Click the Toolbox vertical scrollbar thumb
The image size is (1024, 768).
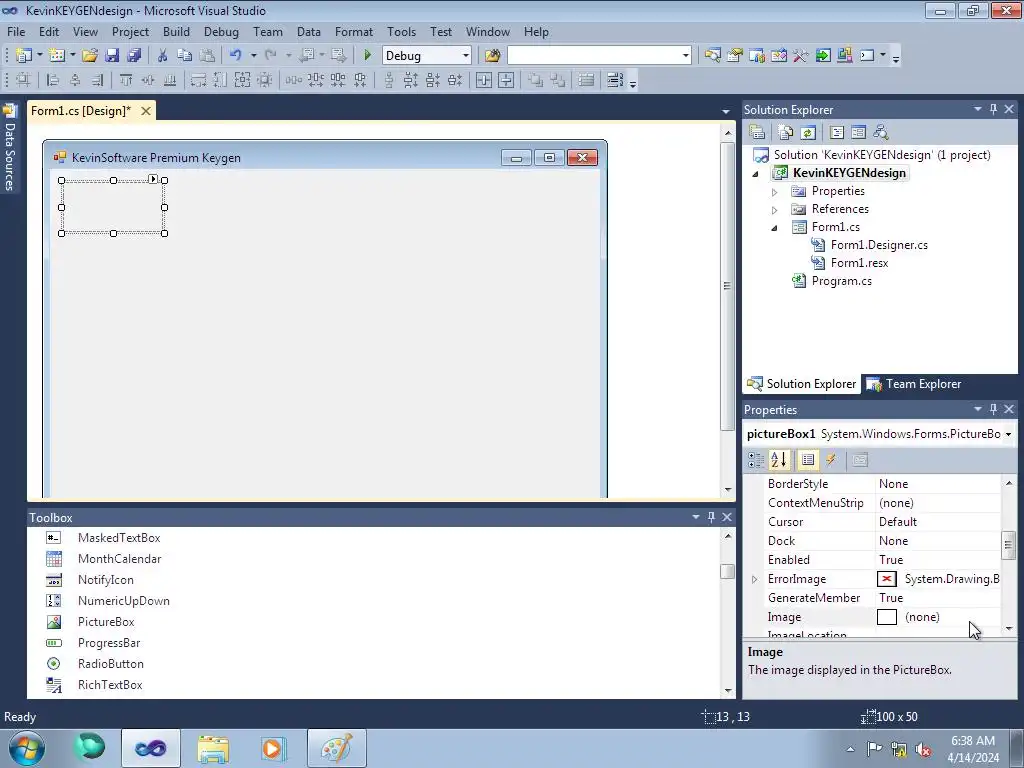pos(728,571)
